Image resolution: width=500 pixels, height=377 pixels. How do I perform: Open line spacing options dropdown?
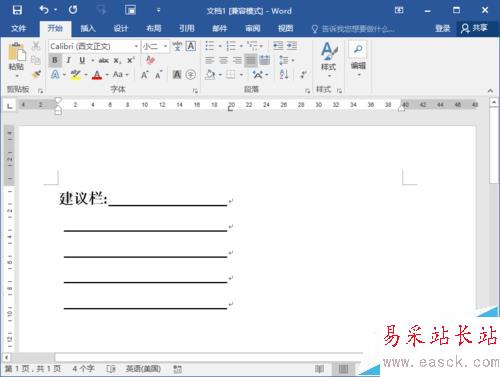coord(287,60)
